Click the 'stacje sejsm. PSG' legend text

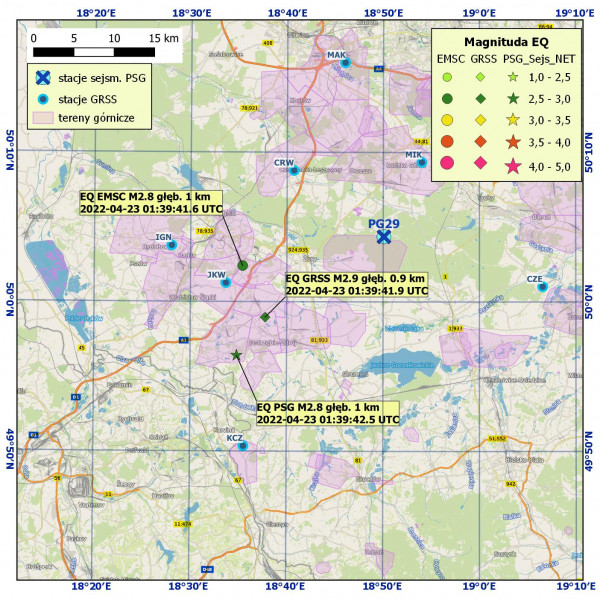click(102, 78)
